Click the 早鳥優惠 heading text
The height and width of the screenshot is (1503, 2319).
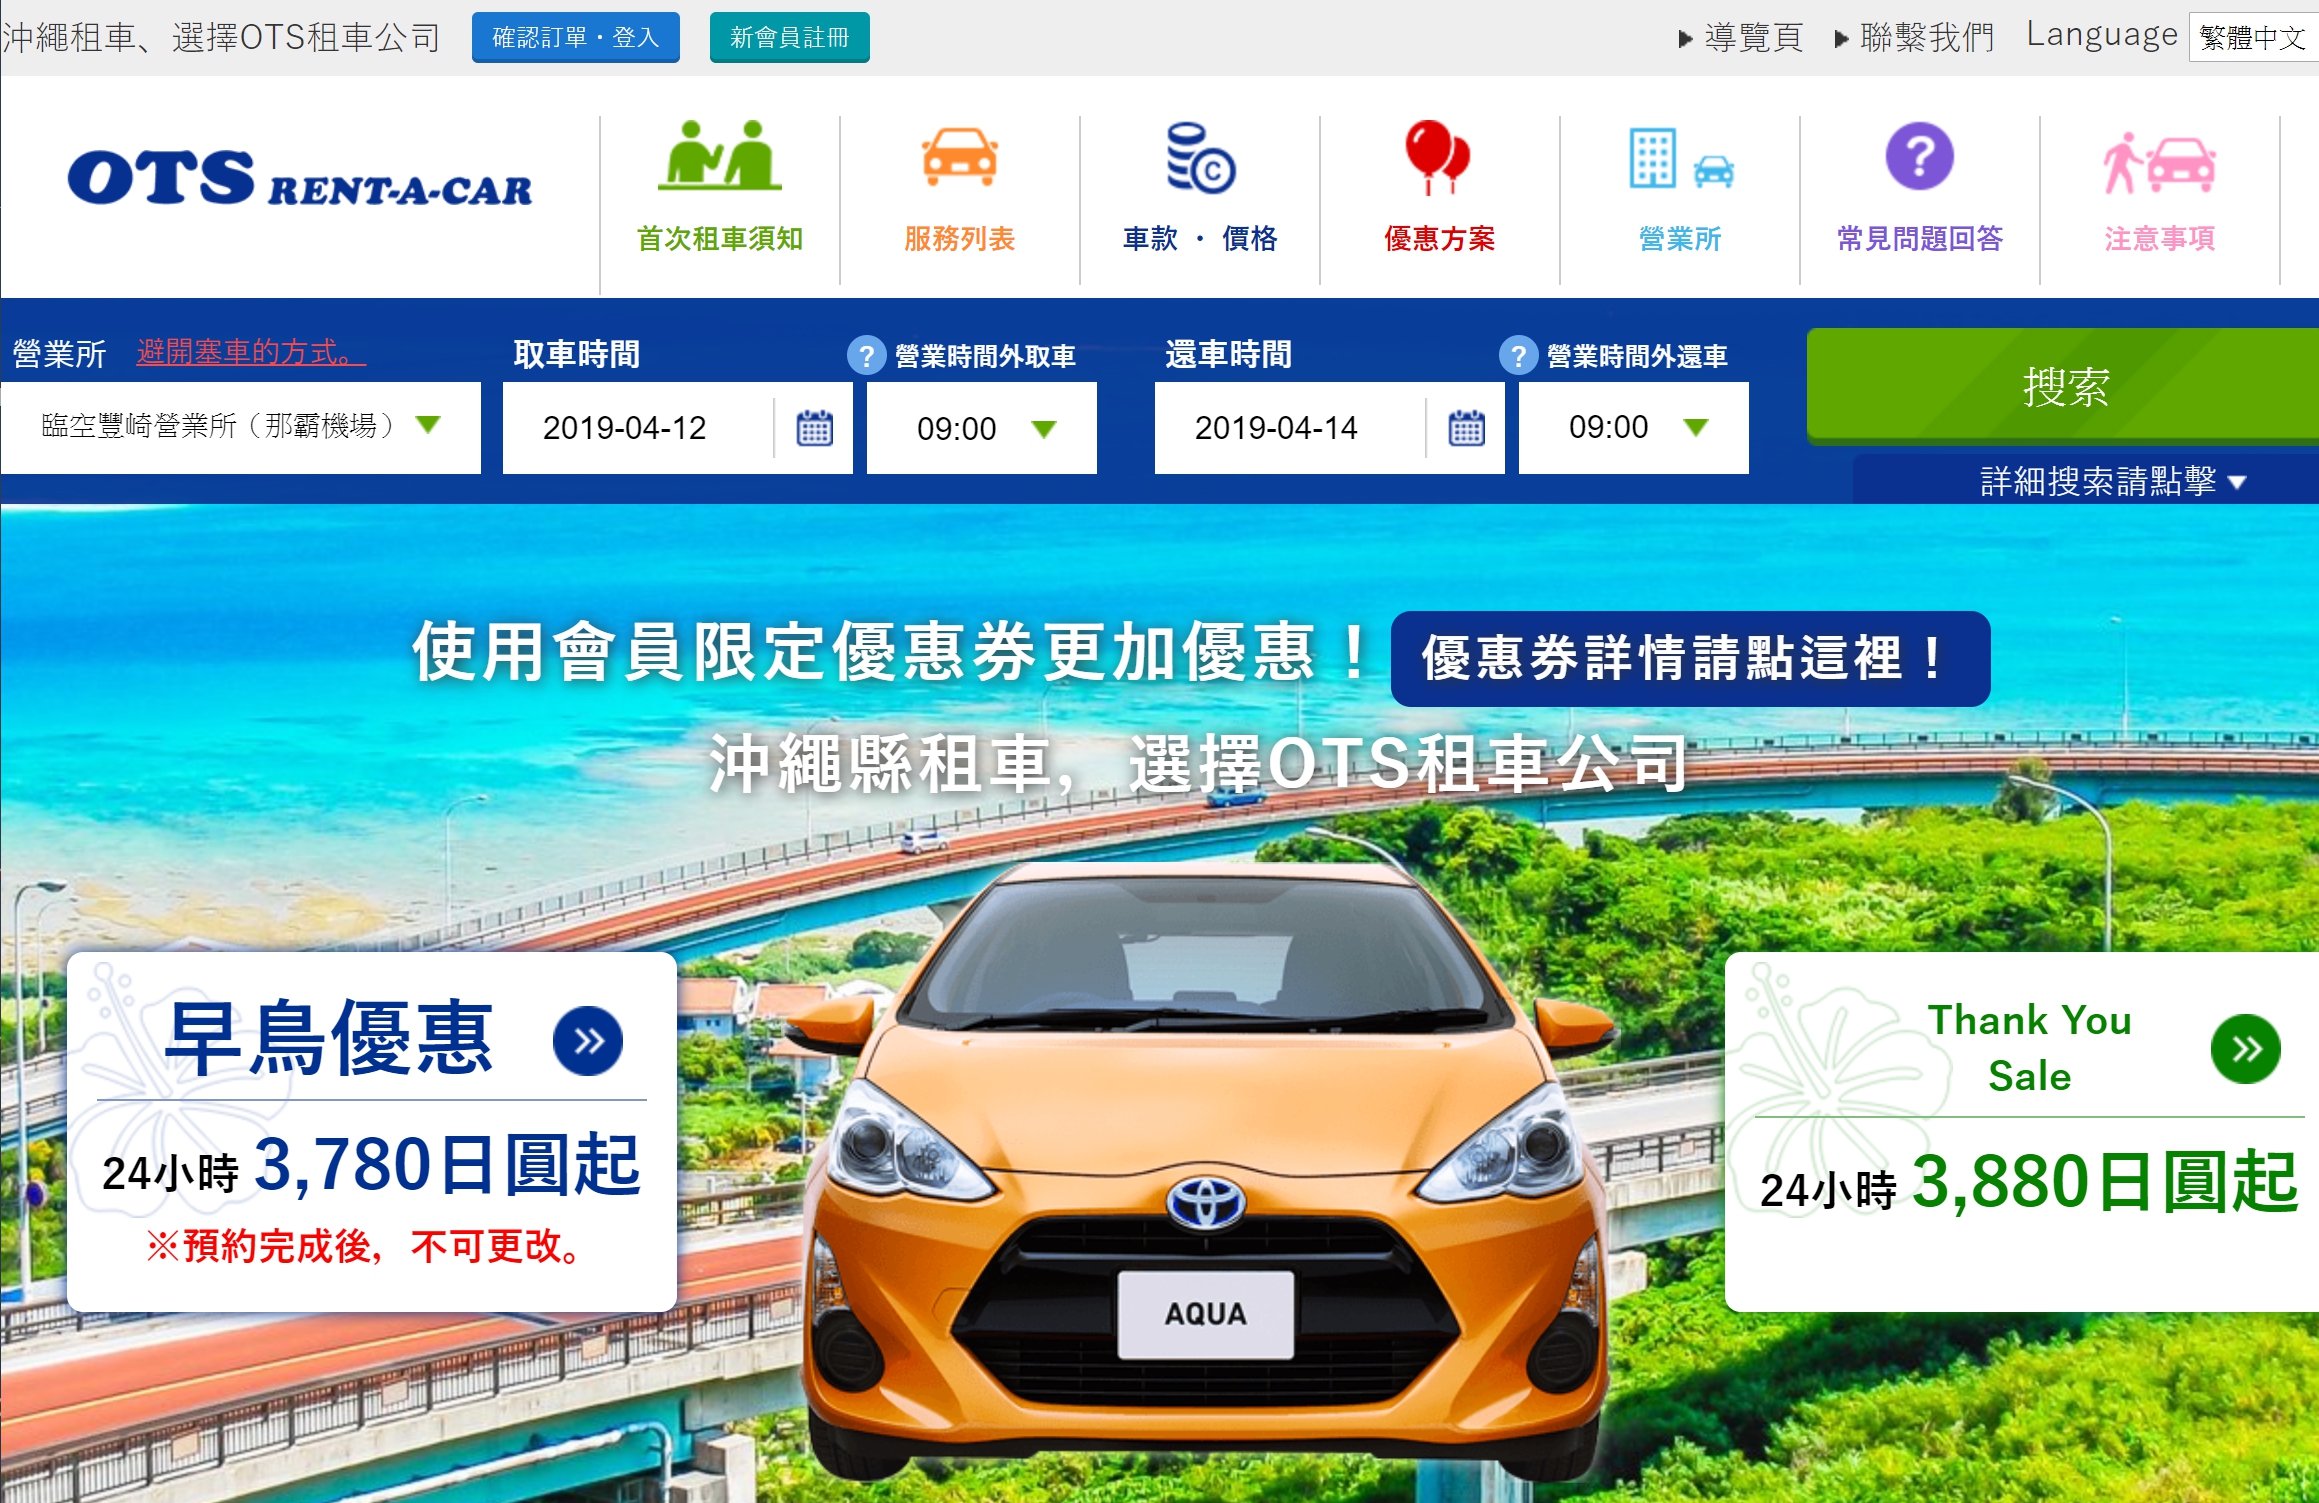(329, 1039)
